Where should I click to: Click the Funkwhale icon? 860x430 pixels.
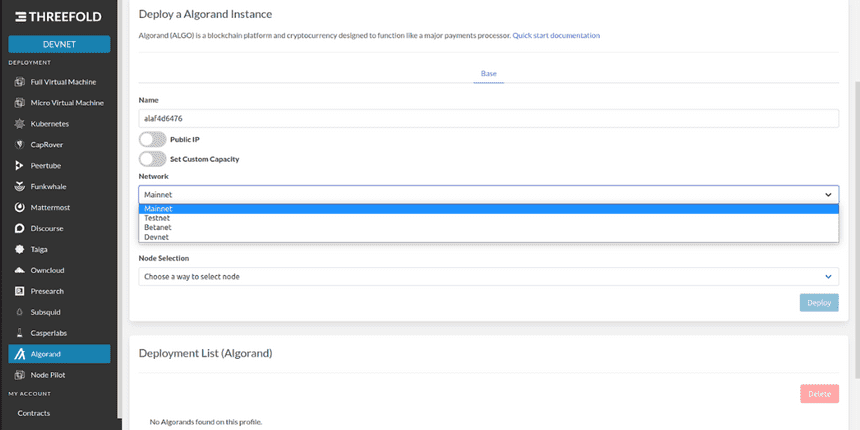pyautogui.click(x=20, y=186)
